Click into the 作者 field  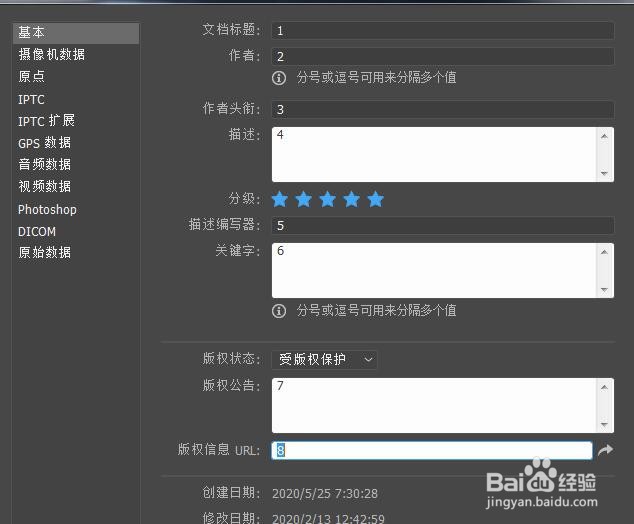[443, 56]
